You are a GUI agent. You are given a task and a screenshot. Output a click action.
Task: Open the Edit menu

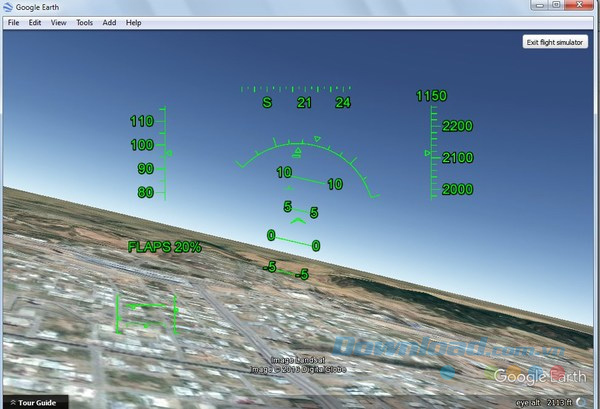coord(35,22)
